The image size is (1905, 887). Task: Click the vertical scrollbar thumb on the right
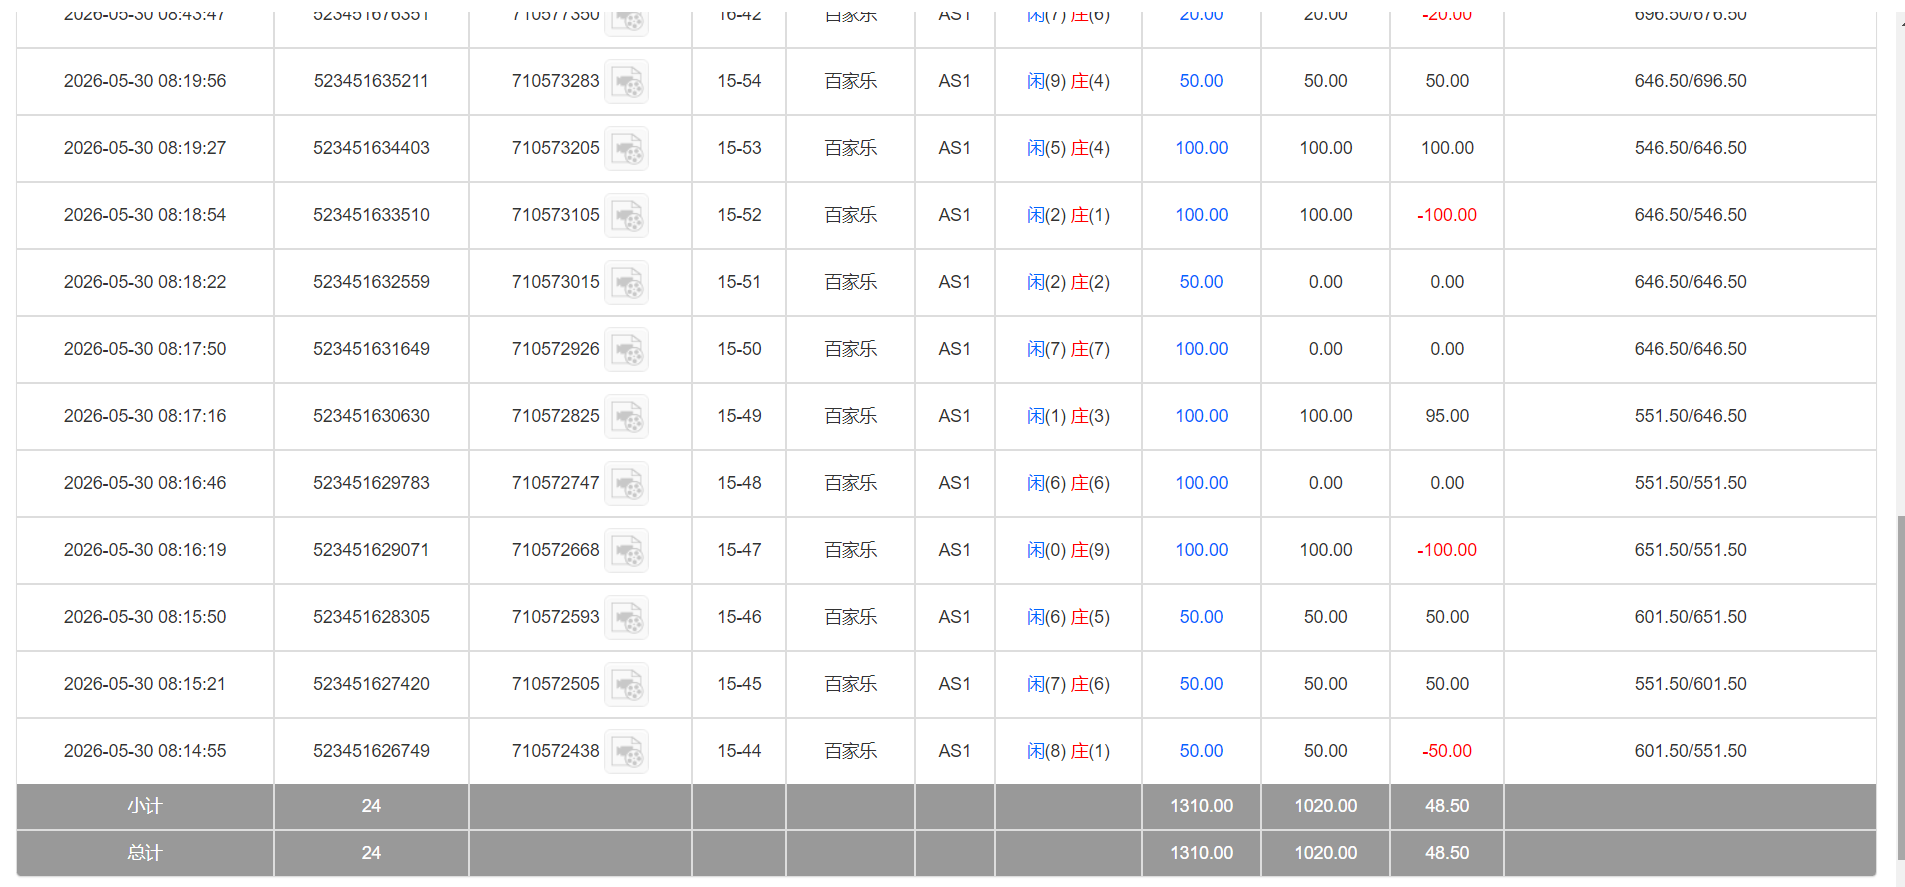pos(1900,687)
